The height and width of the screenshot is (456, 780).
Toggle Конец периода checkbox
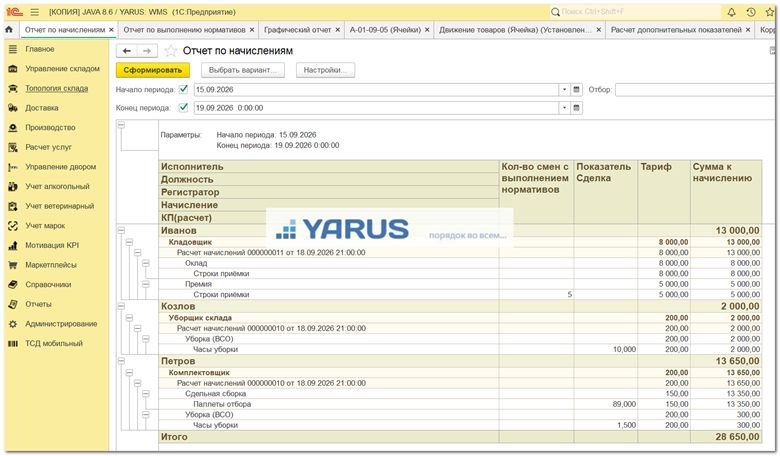coord(184,107)
